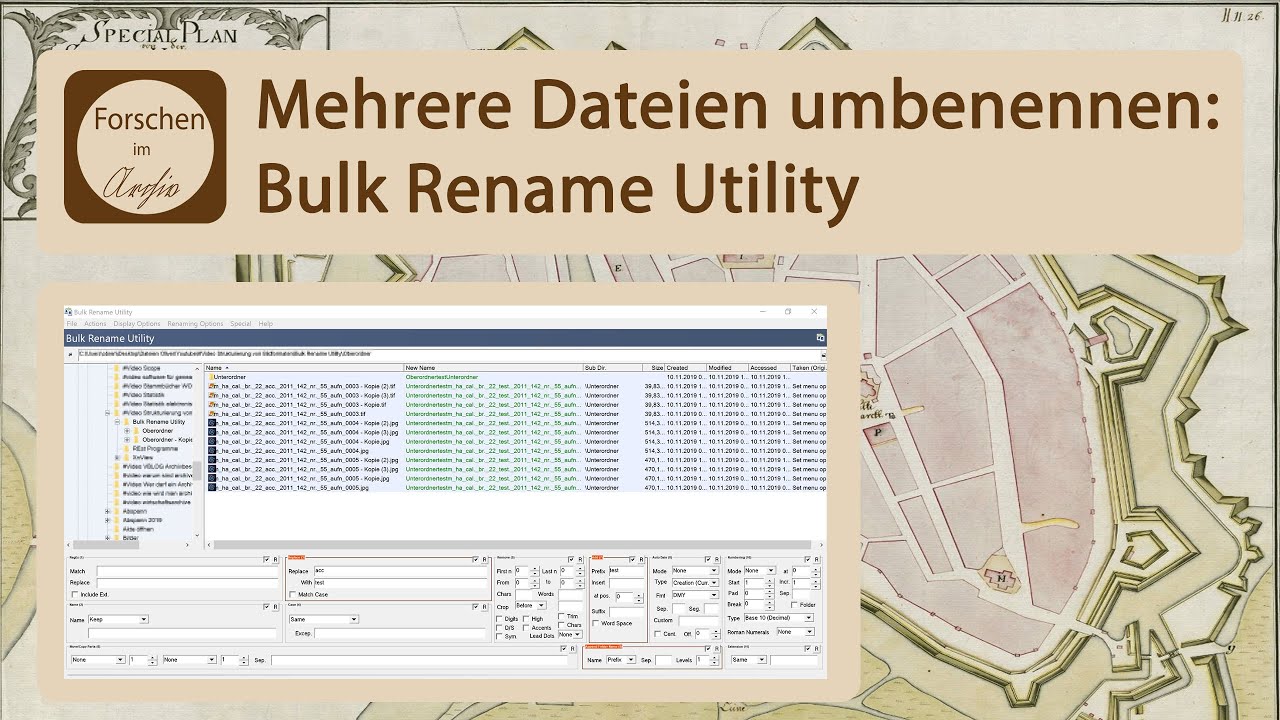The image size is (1280, 720).
Task: Click the file list horizontal scrollbar
Action: pos(514,545)
